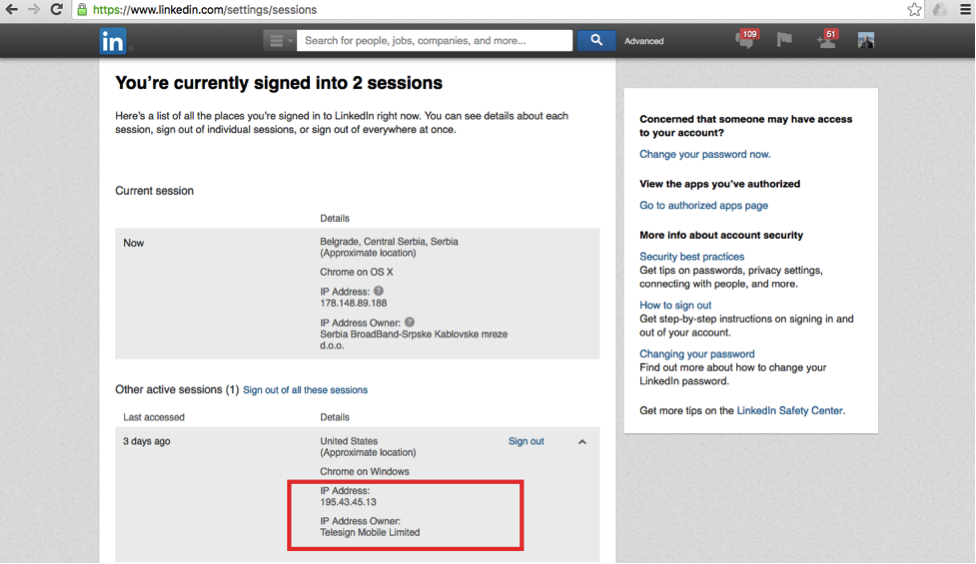This screenshot has height=564, width=976.
Task: Click the IP Address Owner help icon
Action: (410, 322)
